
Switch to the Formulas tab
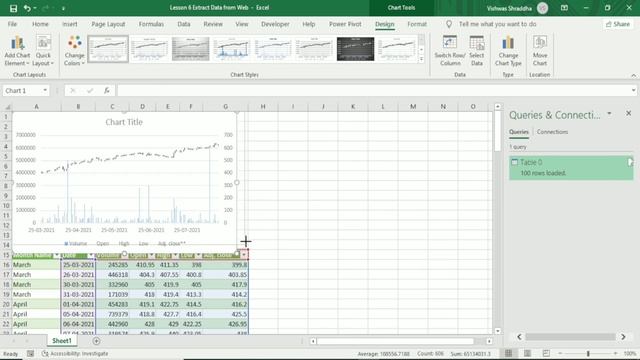151,24
